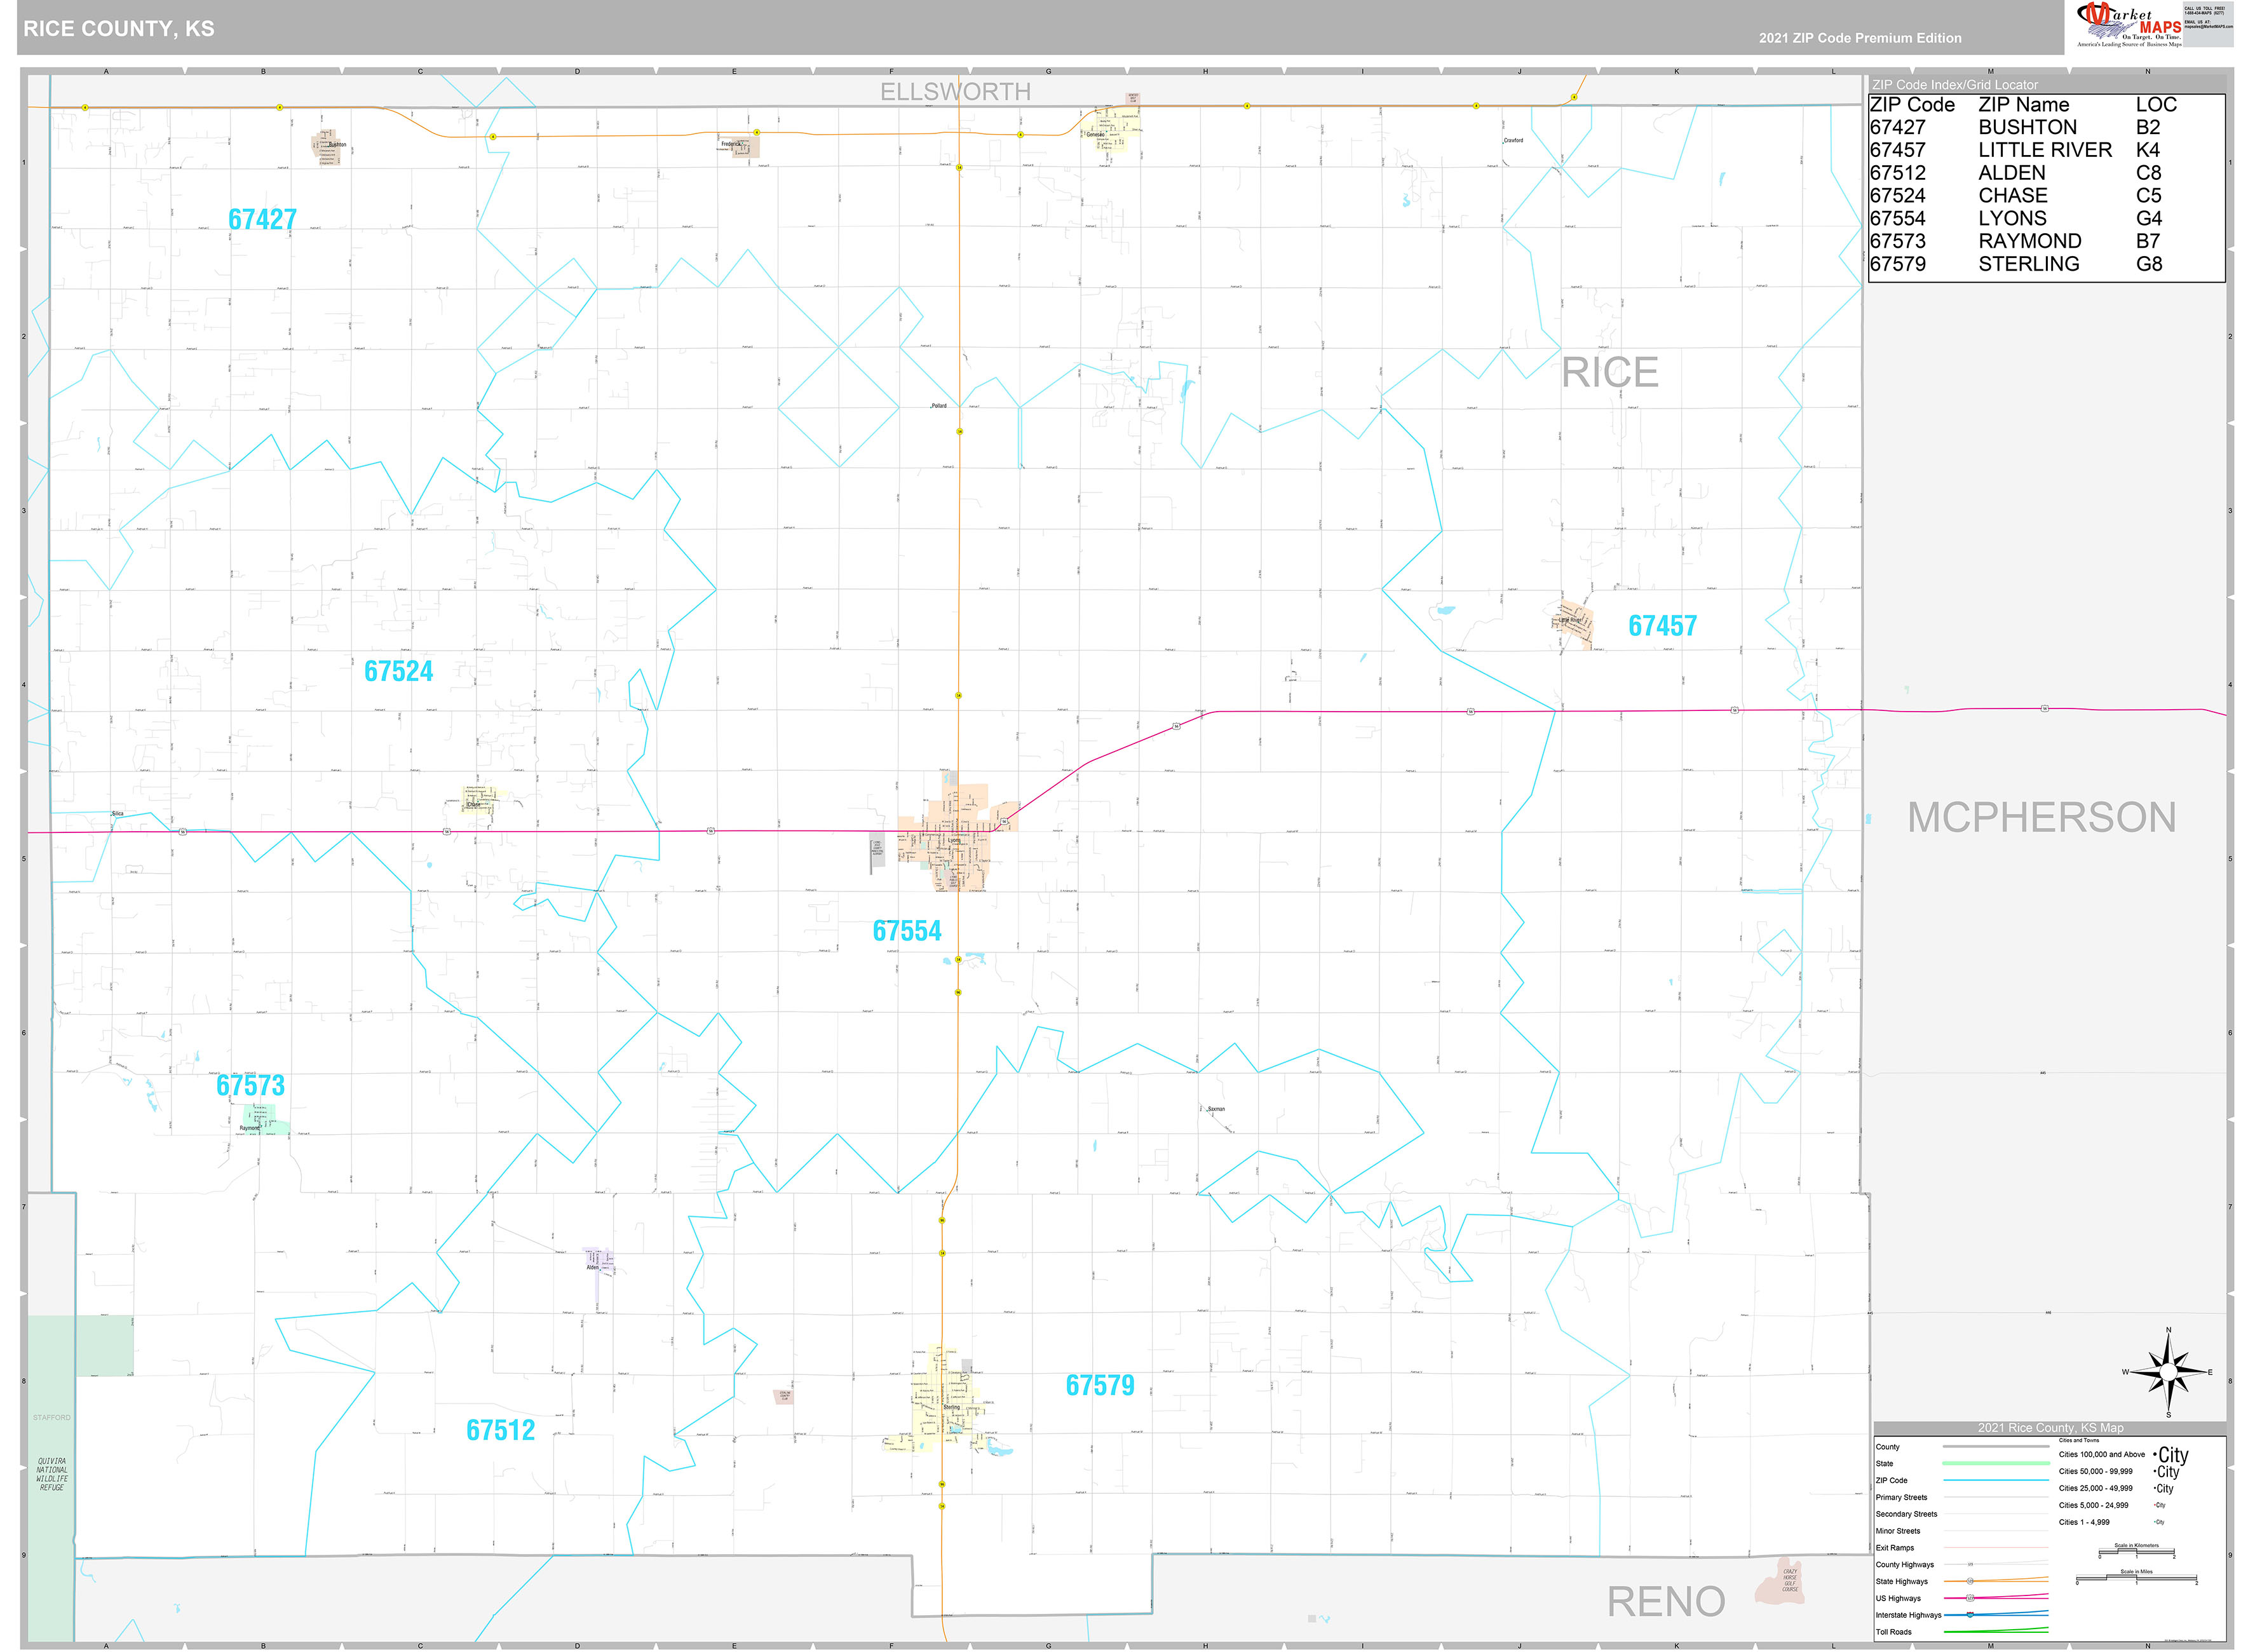Click the Interstate Highways shield symbol in legend

coord(1970,1615)
